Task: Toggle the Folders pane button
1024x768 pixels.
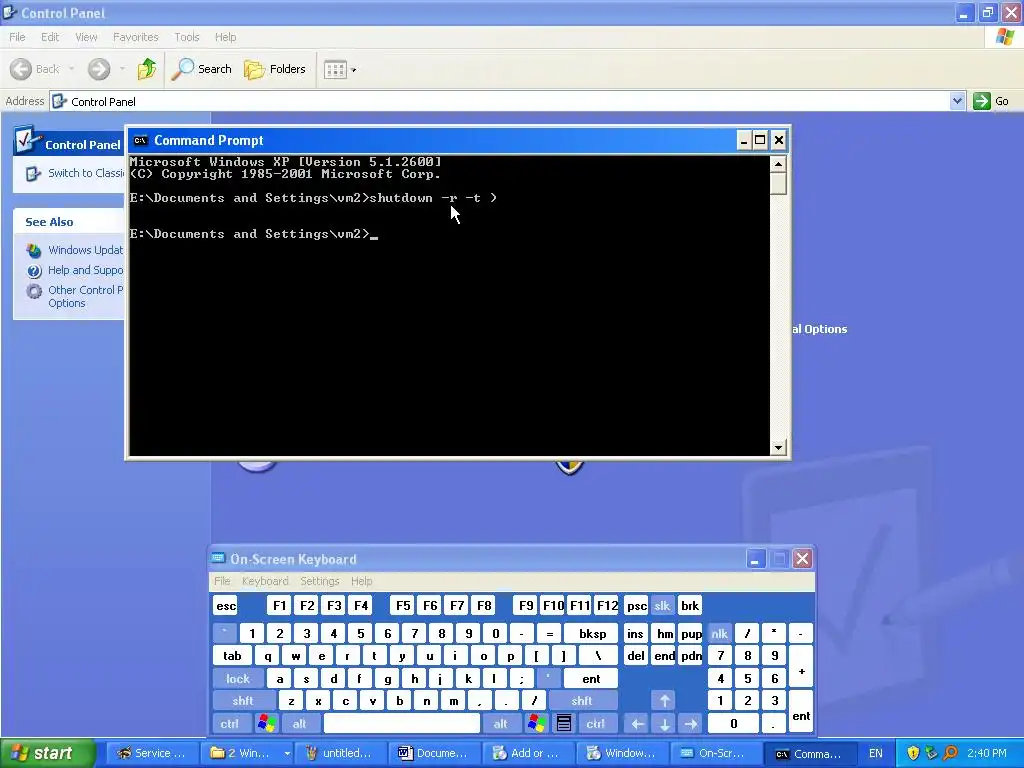Action: [275, 69]
